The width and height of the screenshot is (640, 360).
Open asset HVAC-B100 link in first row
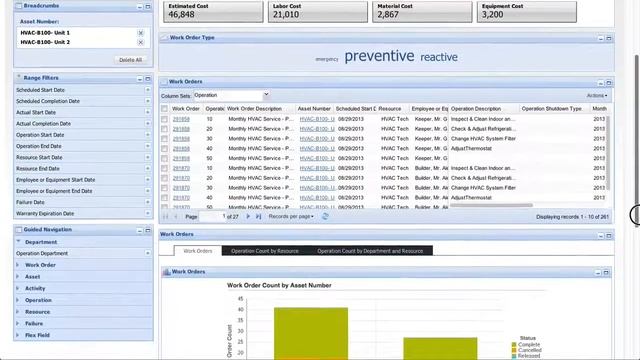(317, 119)
